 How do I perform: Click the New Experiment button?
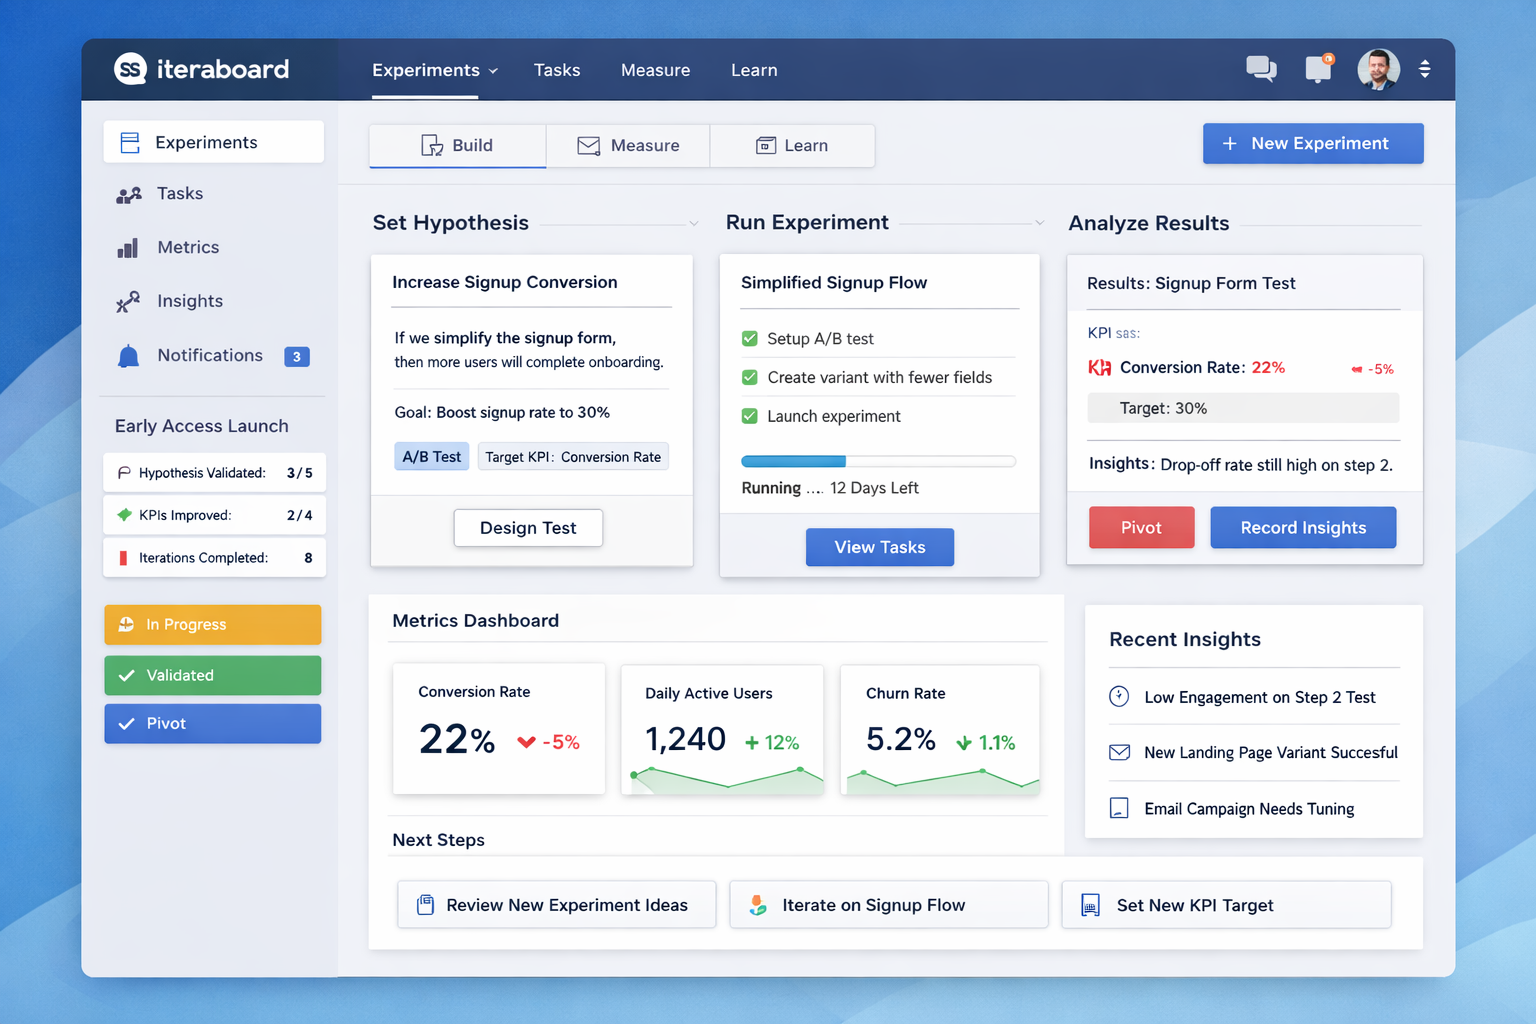(x=1312, y=144)
